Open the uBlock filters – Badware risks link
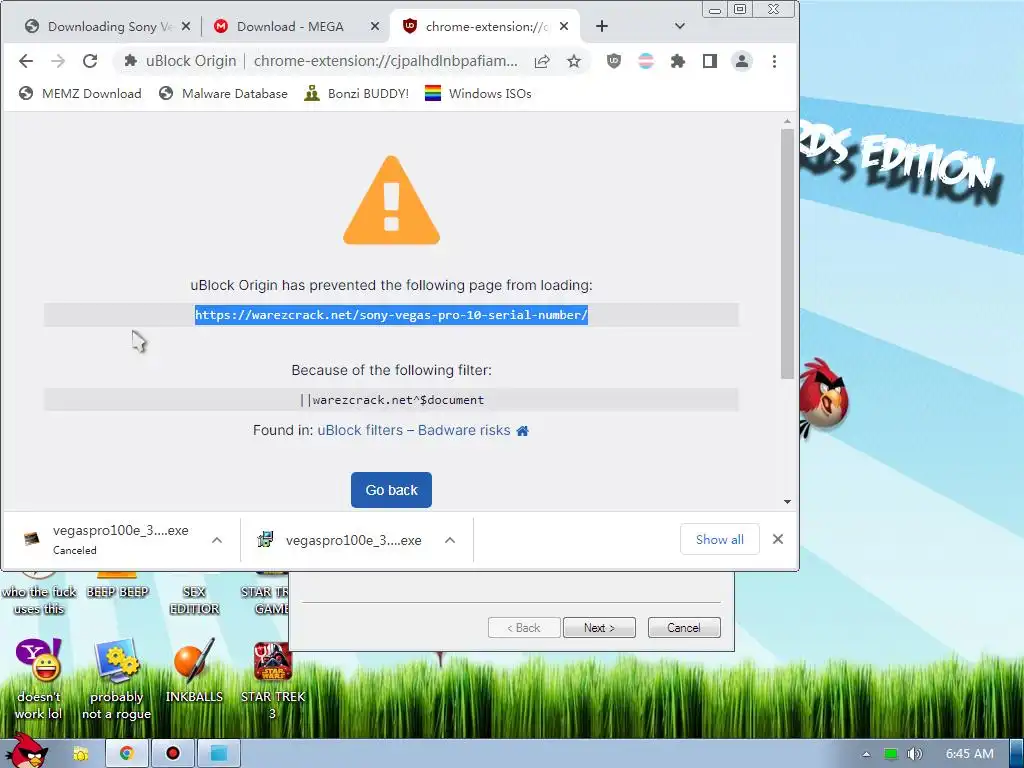This screenshot has width=1024, height=768. (414, 430)
